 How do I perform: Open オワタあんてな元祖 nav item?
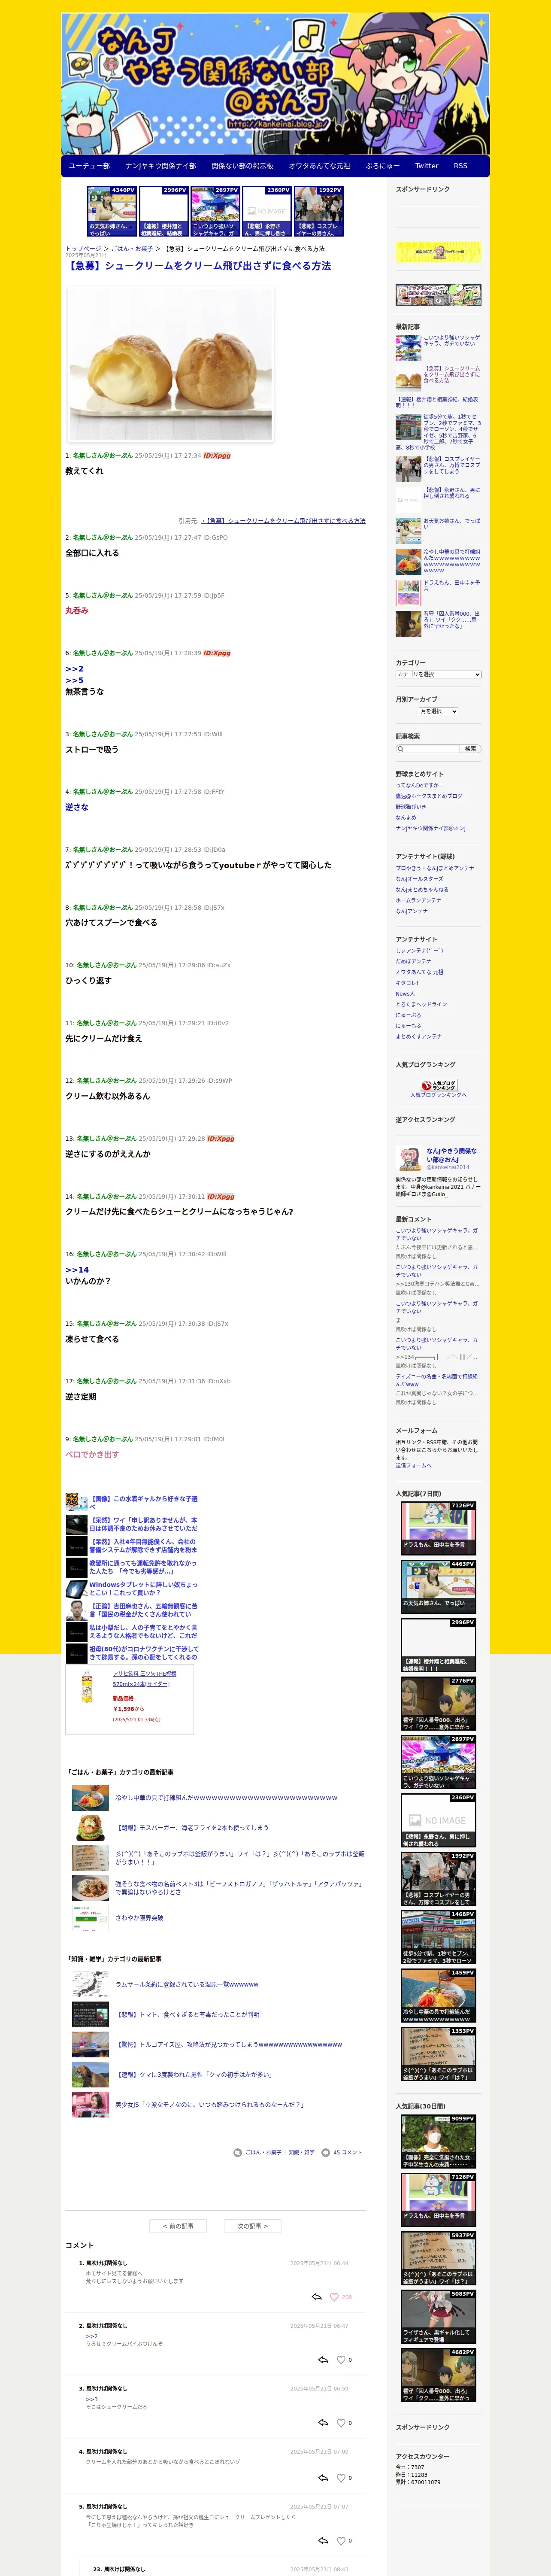319,166
